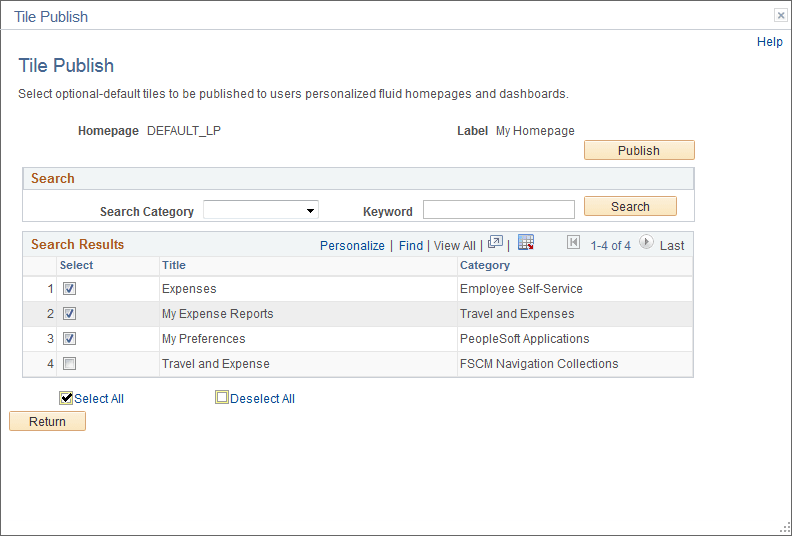Click the Search button

pyautogui.click(x=630, y=207)
